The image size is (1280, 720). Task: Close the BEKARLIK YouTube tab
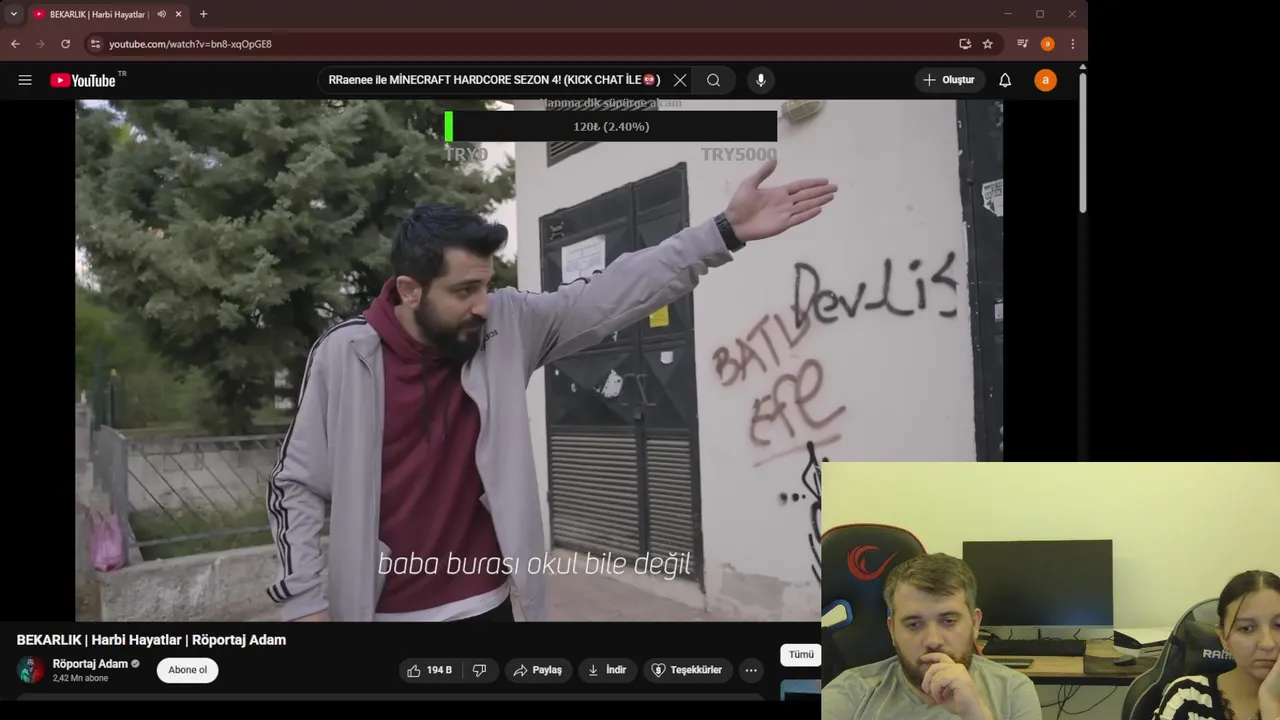[179, 14]
